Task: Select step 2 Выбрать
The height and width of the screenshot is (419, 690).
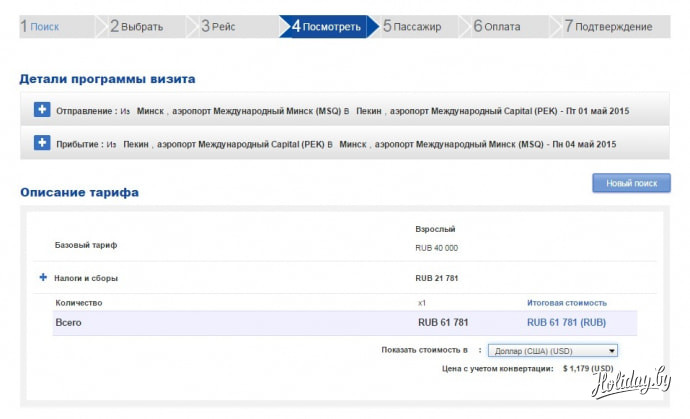Action: [x=137, y=26]
